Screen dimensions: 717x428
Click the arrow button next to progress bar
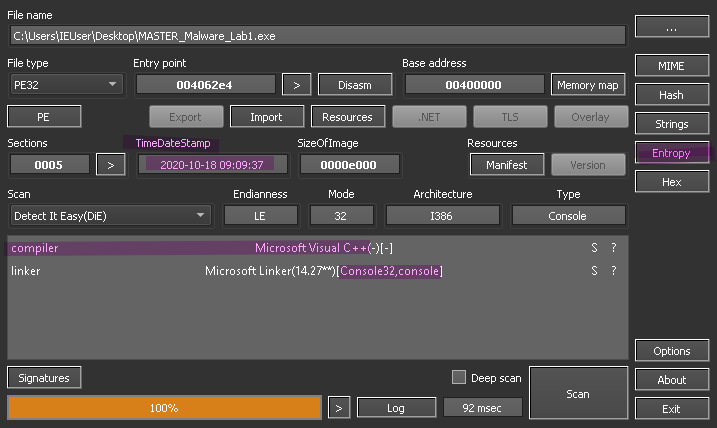point(339,408)
